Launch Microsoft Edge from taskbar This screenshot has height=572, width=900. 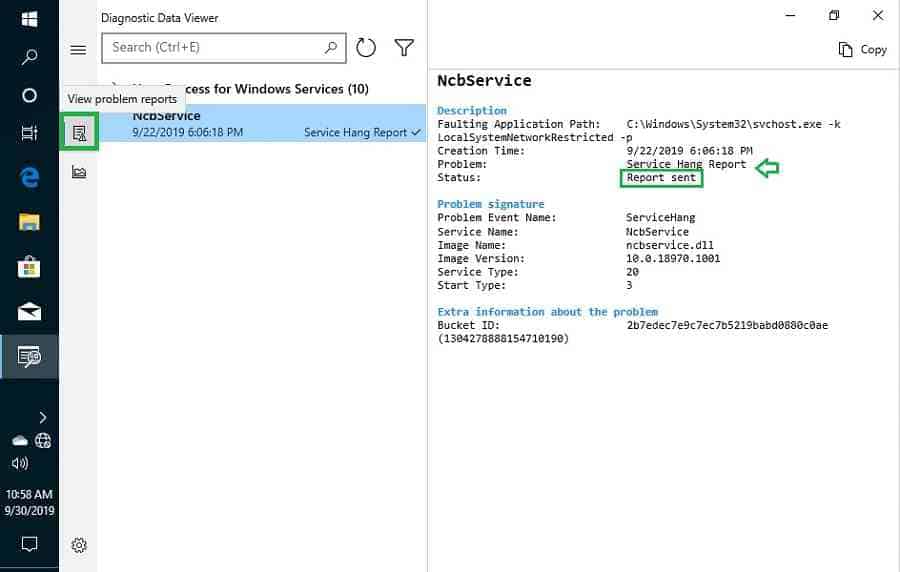point(29,177)
